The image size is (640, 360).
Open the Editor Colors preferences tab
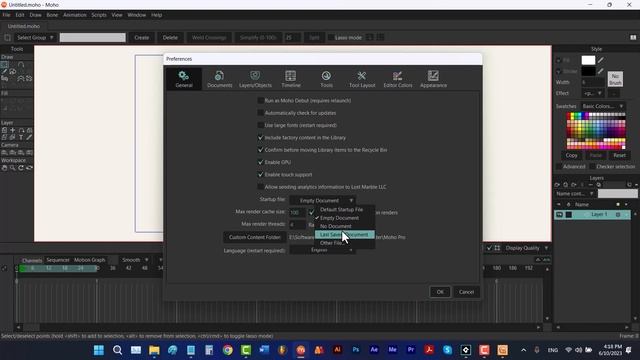tap(398, 79)
